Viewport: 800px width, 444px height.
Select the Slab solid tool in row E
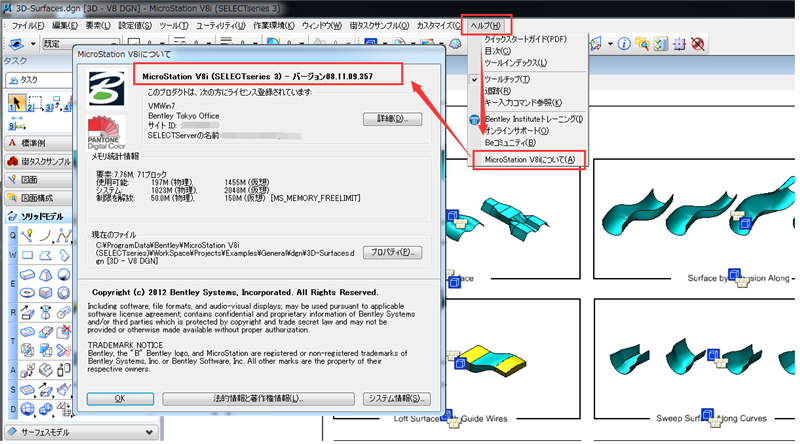click(x=27, y=275)
